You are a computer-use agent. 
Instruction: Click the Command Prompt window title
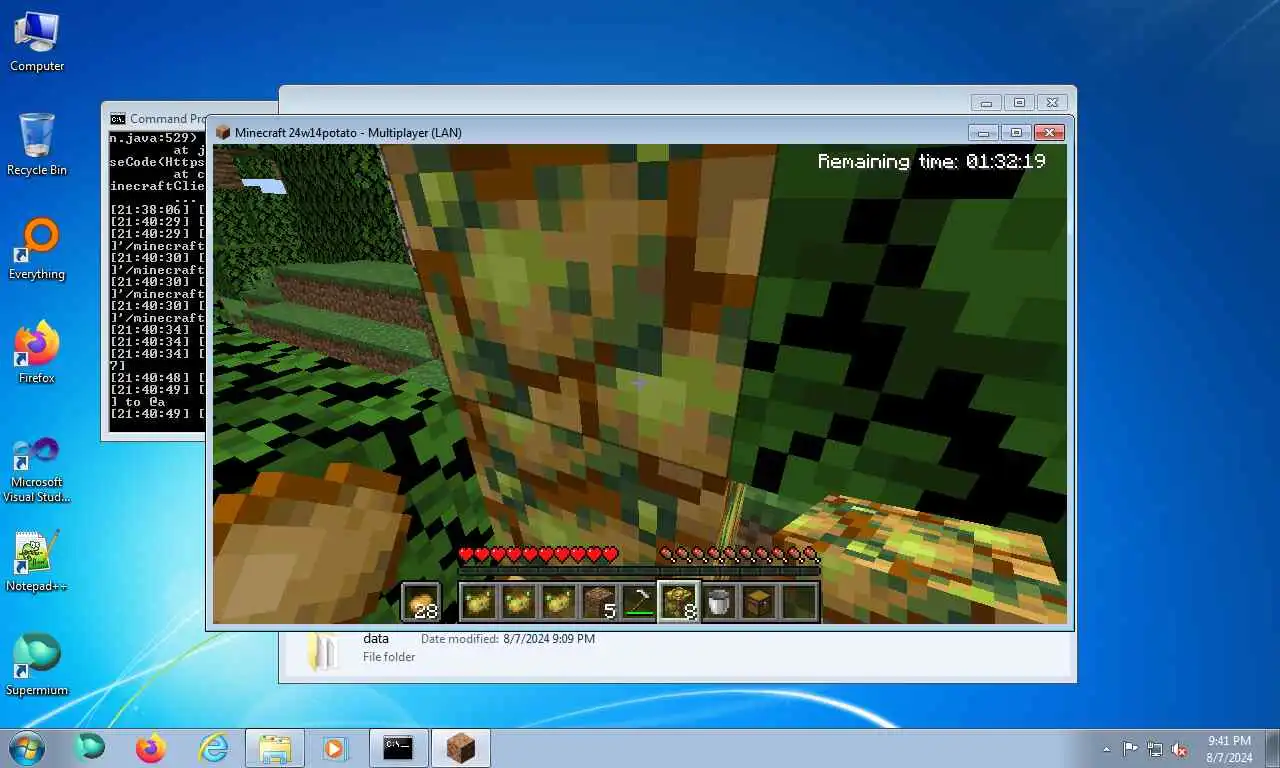tap(168, 118)
